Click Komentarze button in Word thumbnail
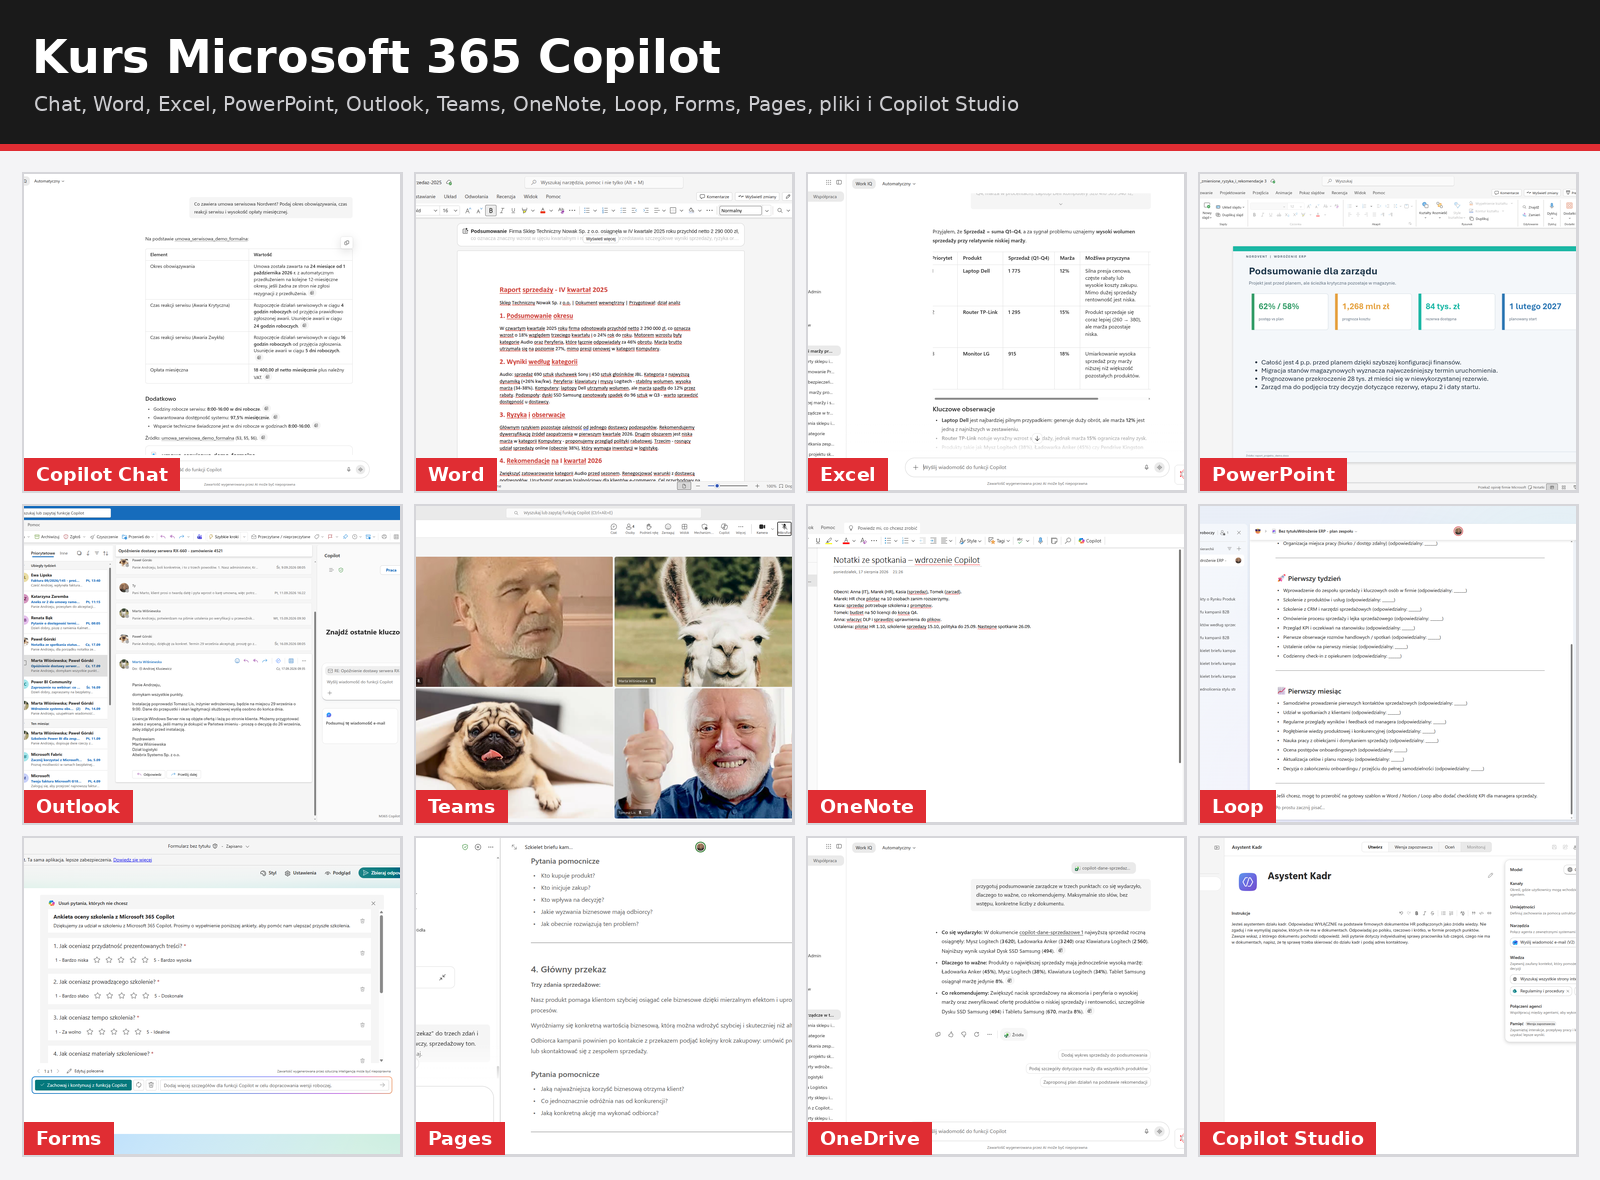This screenshot has width=1600, height=1180. point(714,197)
